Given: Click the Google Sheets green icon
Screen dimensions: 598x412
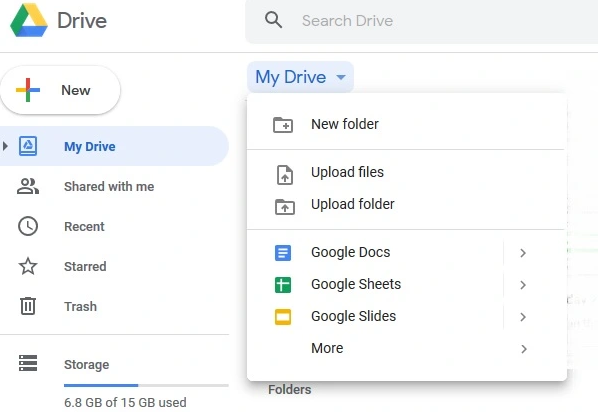Looking at the screenshot, I should point(283,285).
